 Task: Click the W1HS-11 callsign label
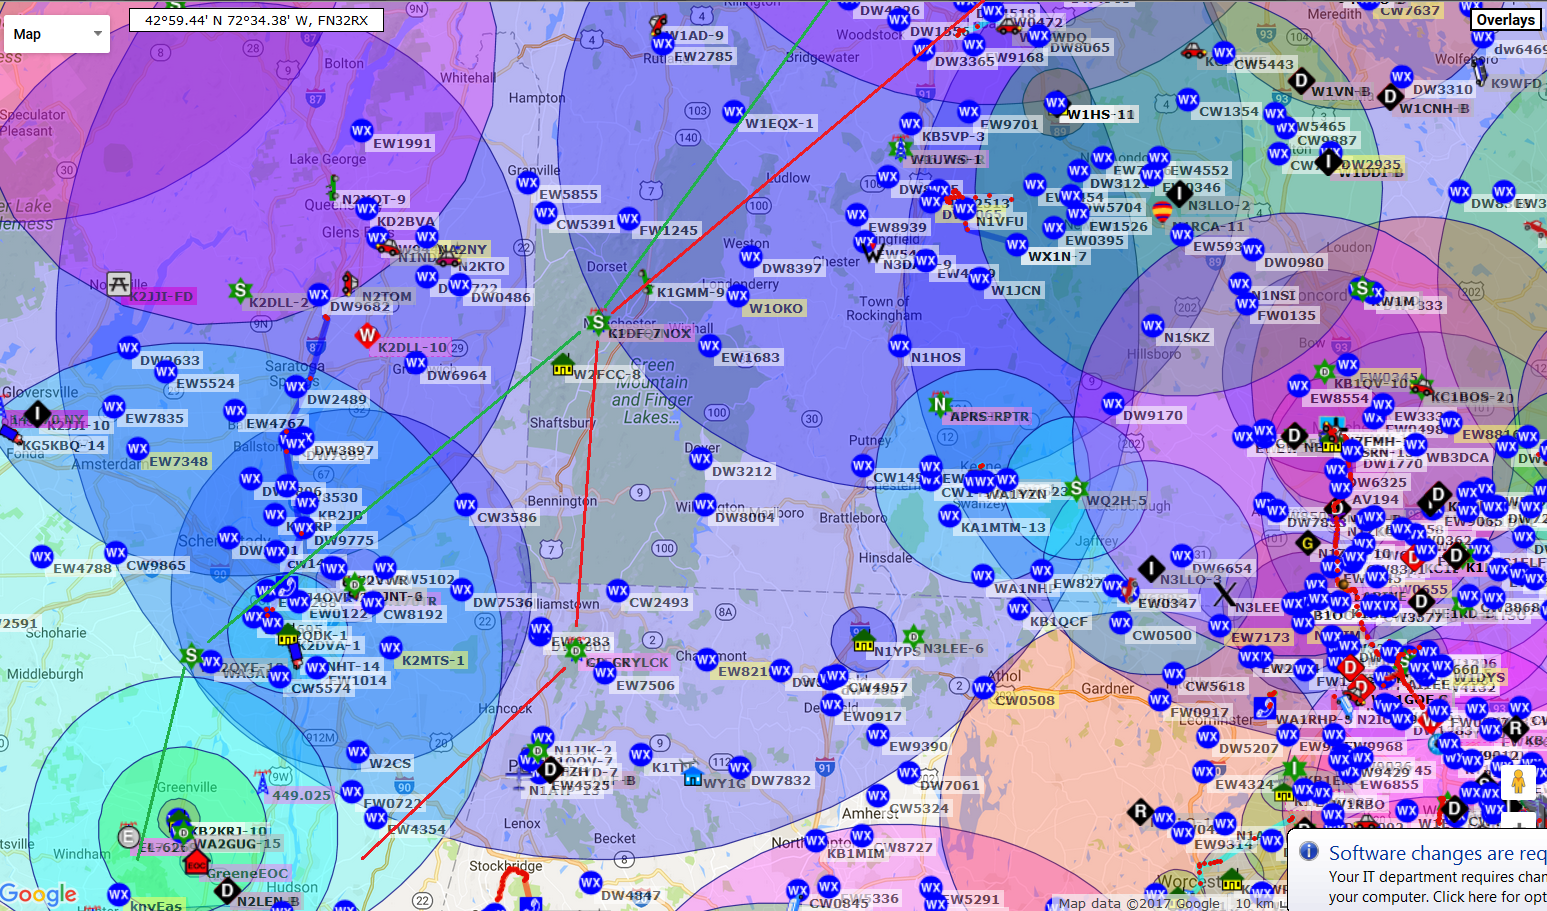[1100, 114]
